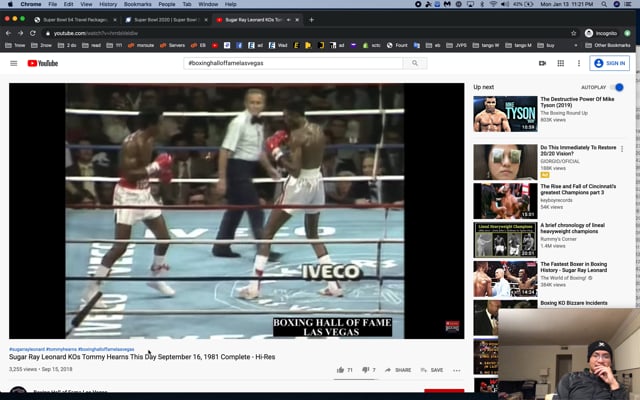Switch to the Super Bowl 54 Travel Packages tab
640x400 pixels.
[75, 19]
